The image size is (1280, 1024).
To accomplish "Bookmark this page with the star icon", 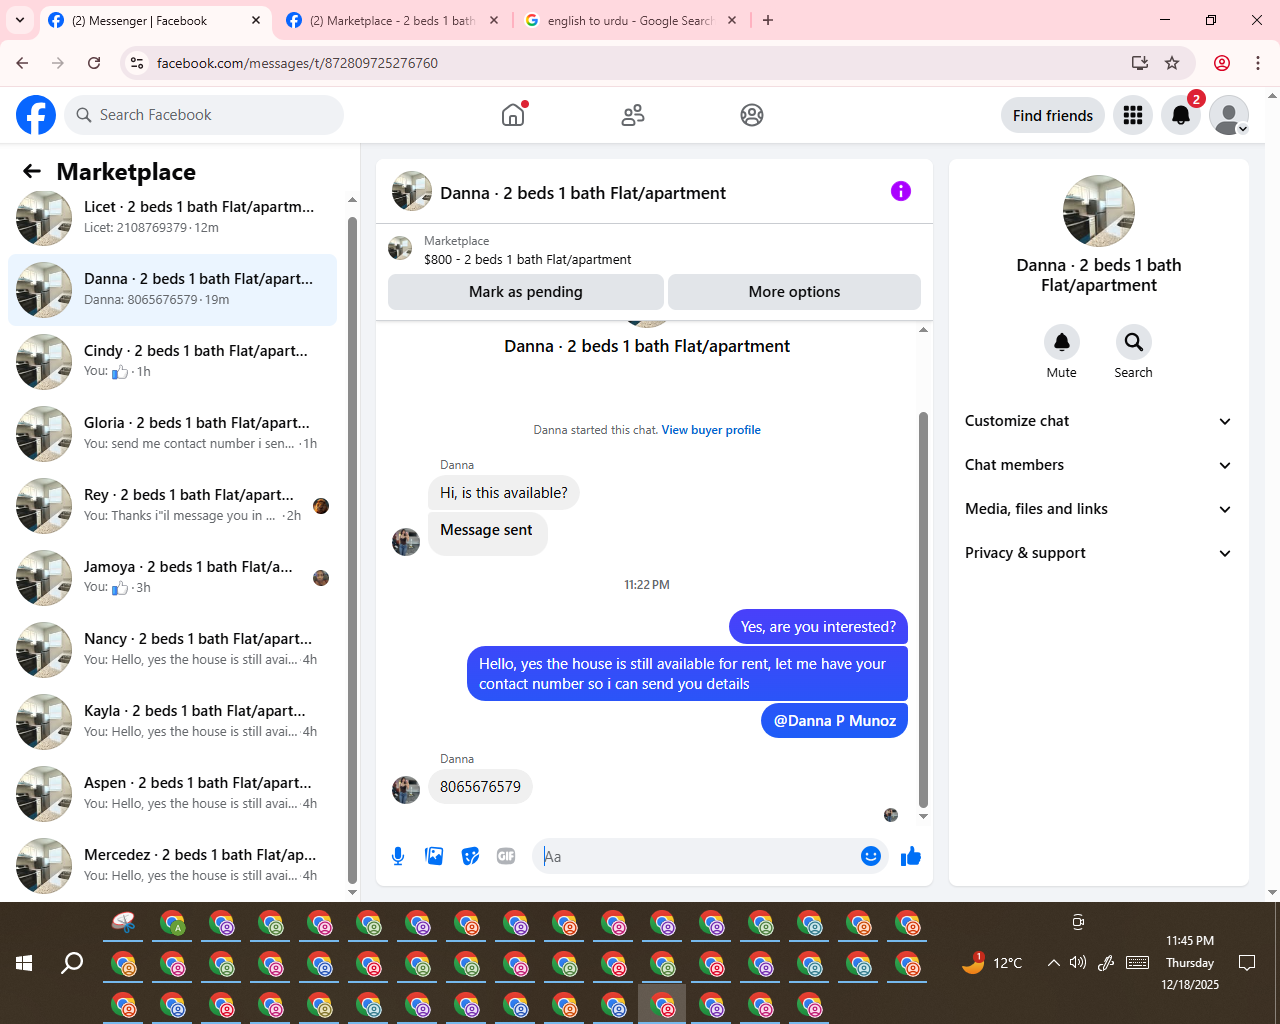I will tap(1172, 63).
